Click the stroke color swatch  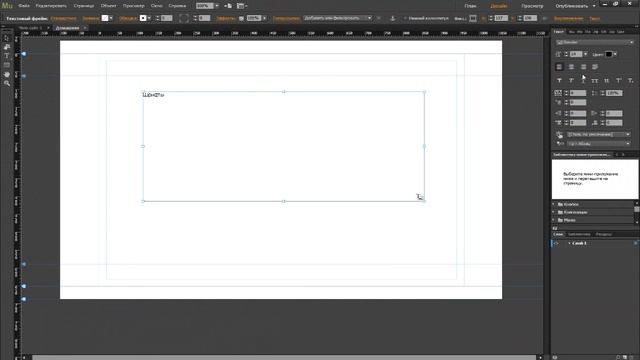143,18
